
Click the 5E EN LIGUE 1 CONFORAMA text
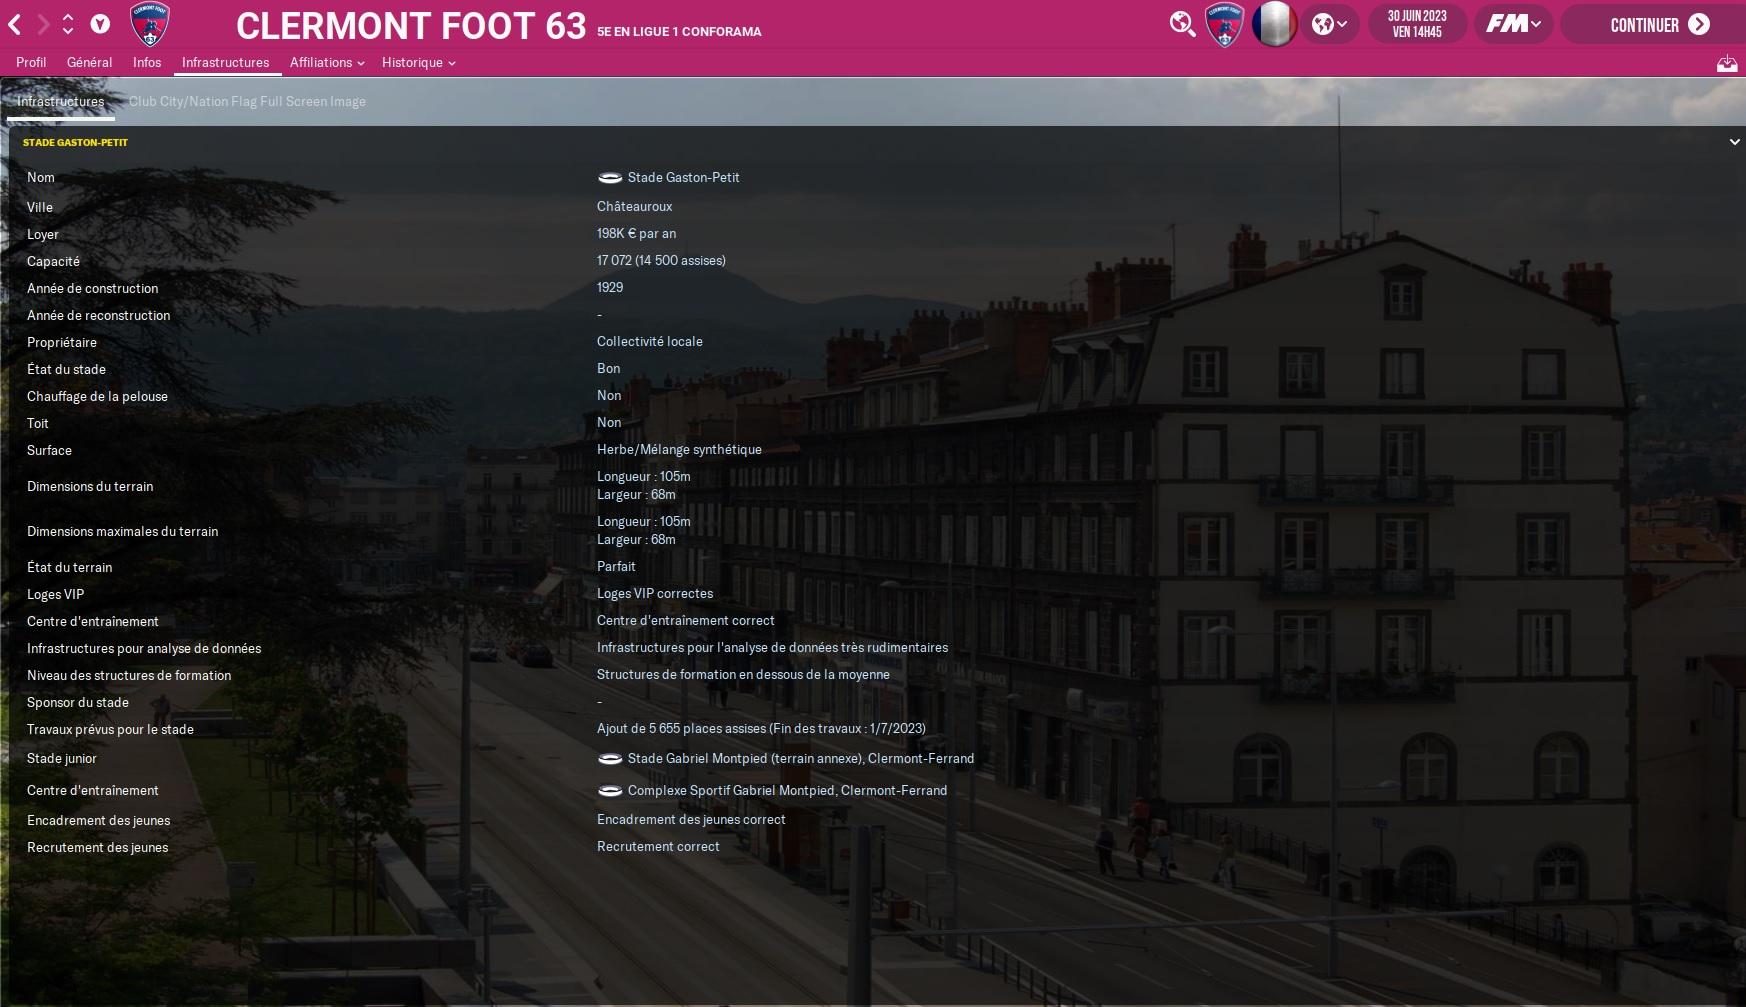[679, 31]
